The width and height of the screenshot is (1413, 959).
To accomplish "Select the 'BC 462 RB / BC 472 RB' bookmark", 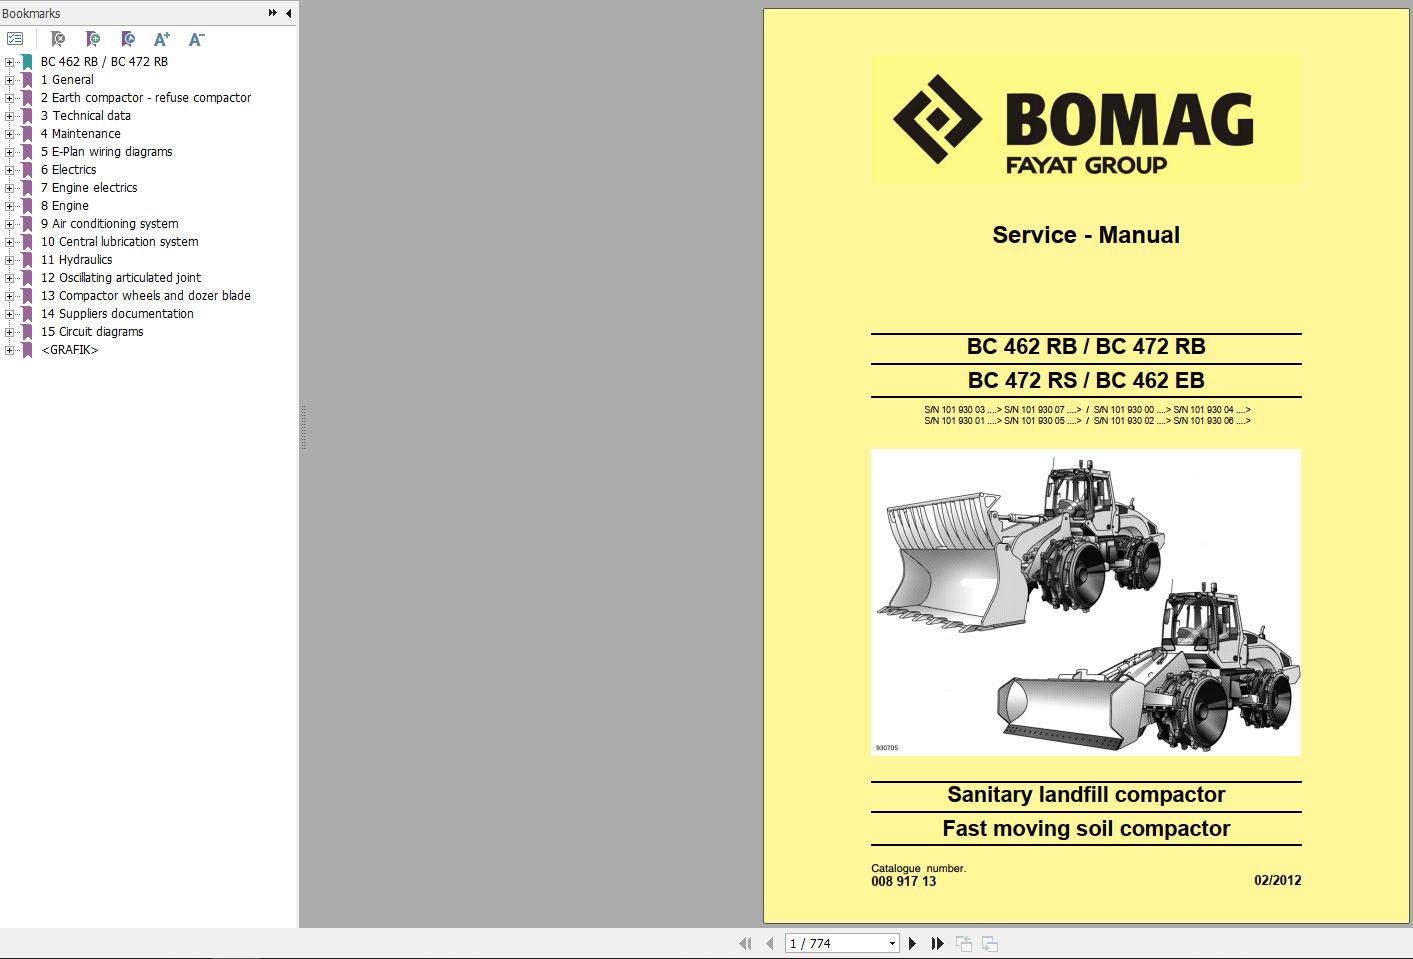I will point(104,62).
